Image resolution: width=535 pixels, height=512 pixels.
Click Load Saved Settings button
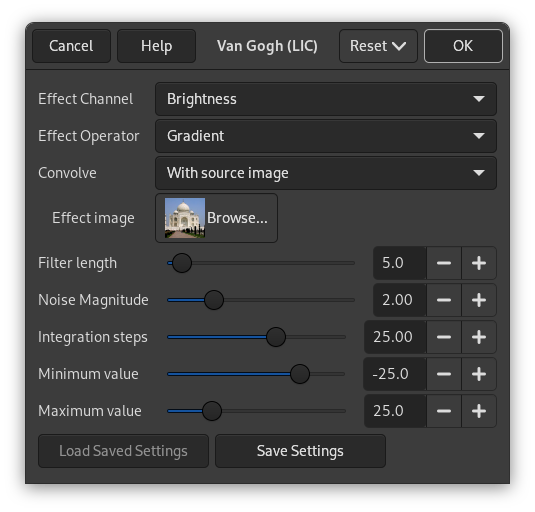pyautogui.click(x=123, y=451)
